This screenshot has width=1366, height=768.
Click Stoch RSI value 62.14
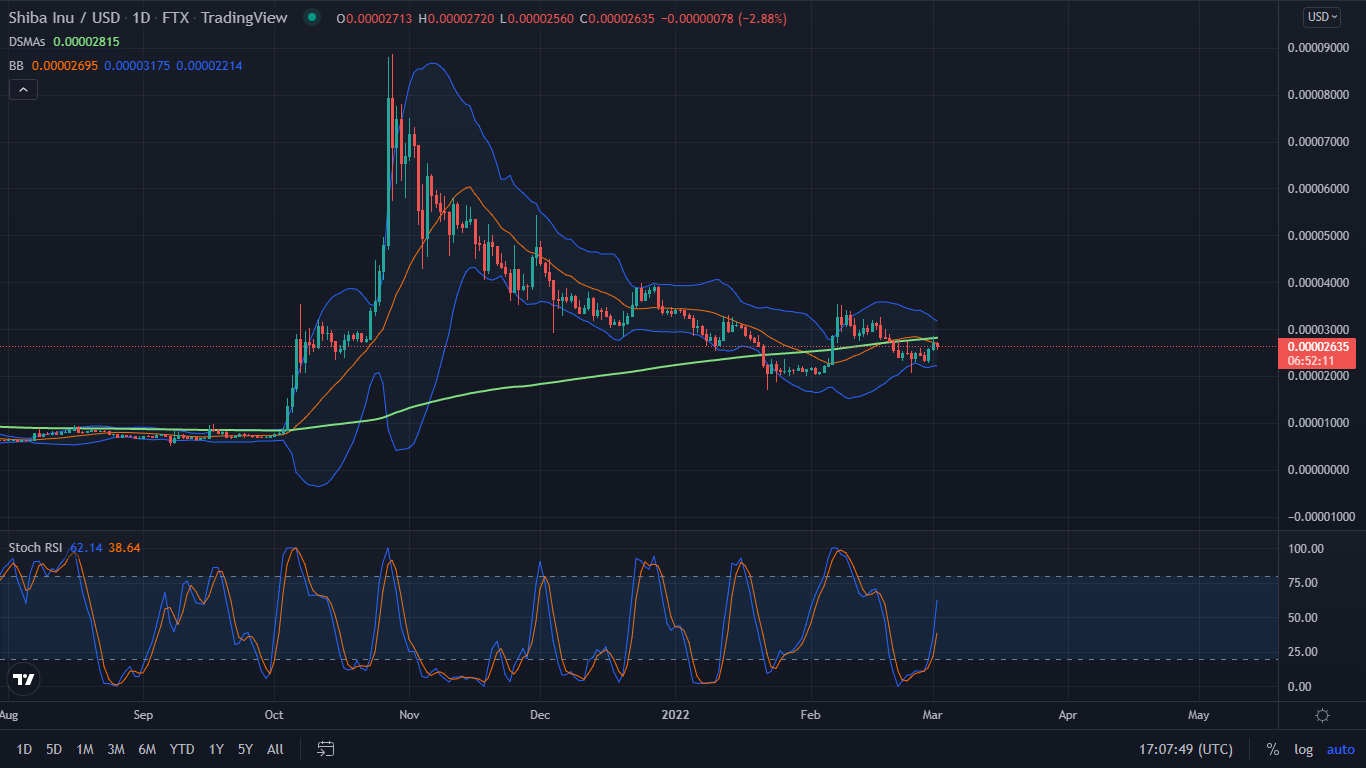tap(86, 547)
